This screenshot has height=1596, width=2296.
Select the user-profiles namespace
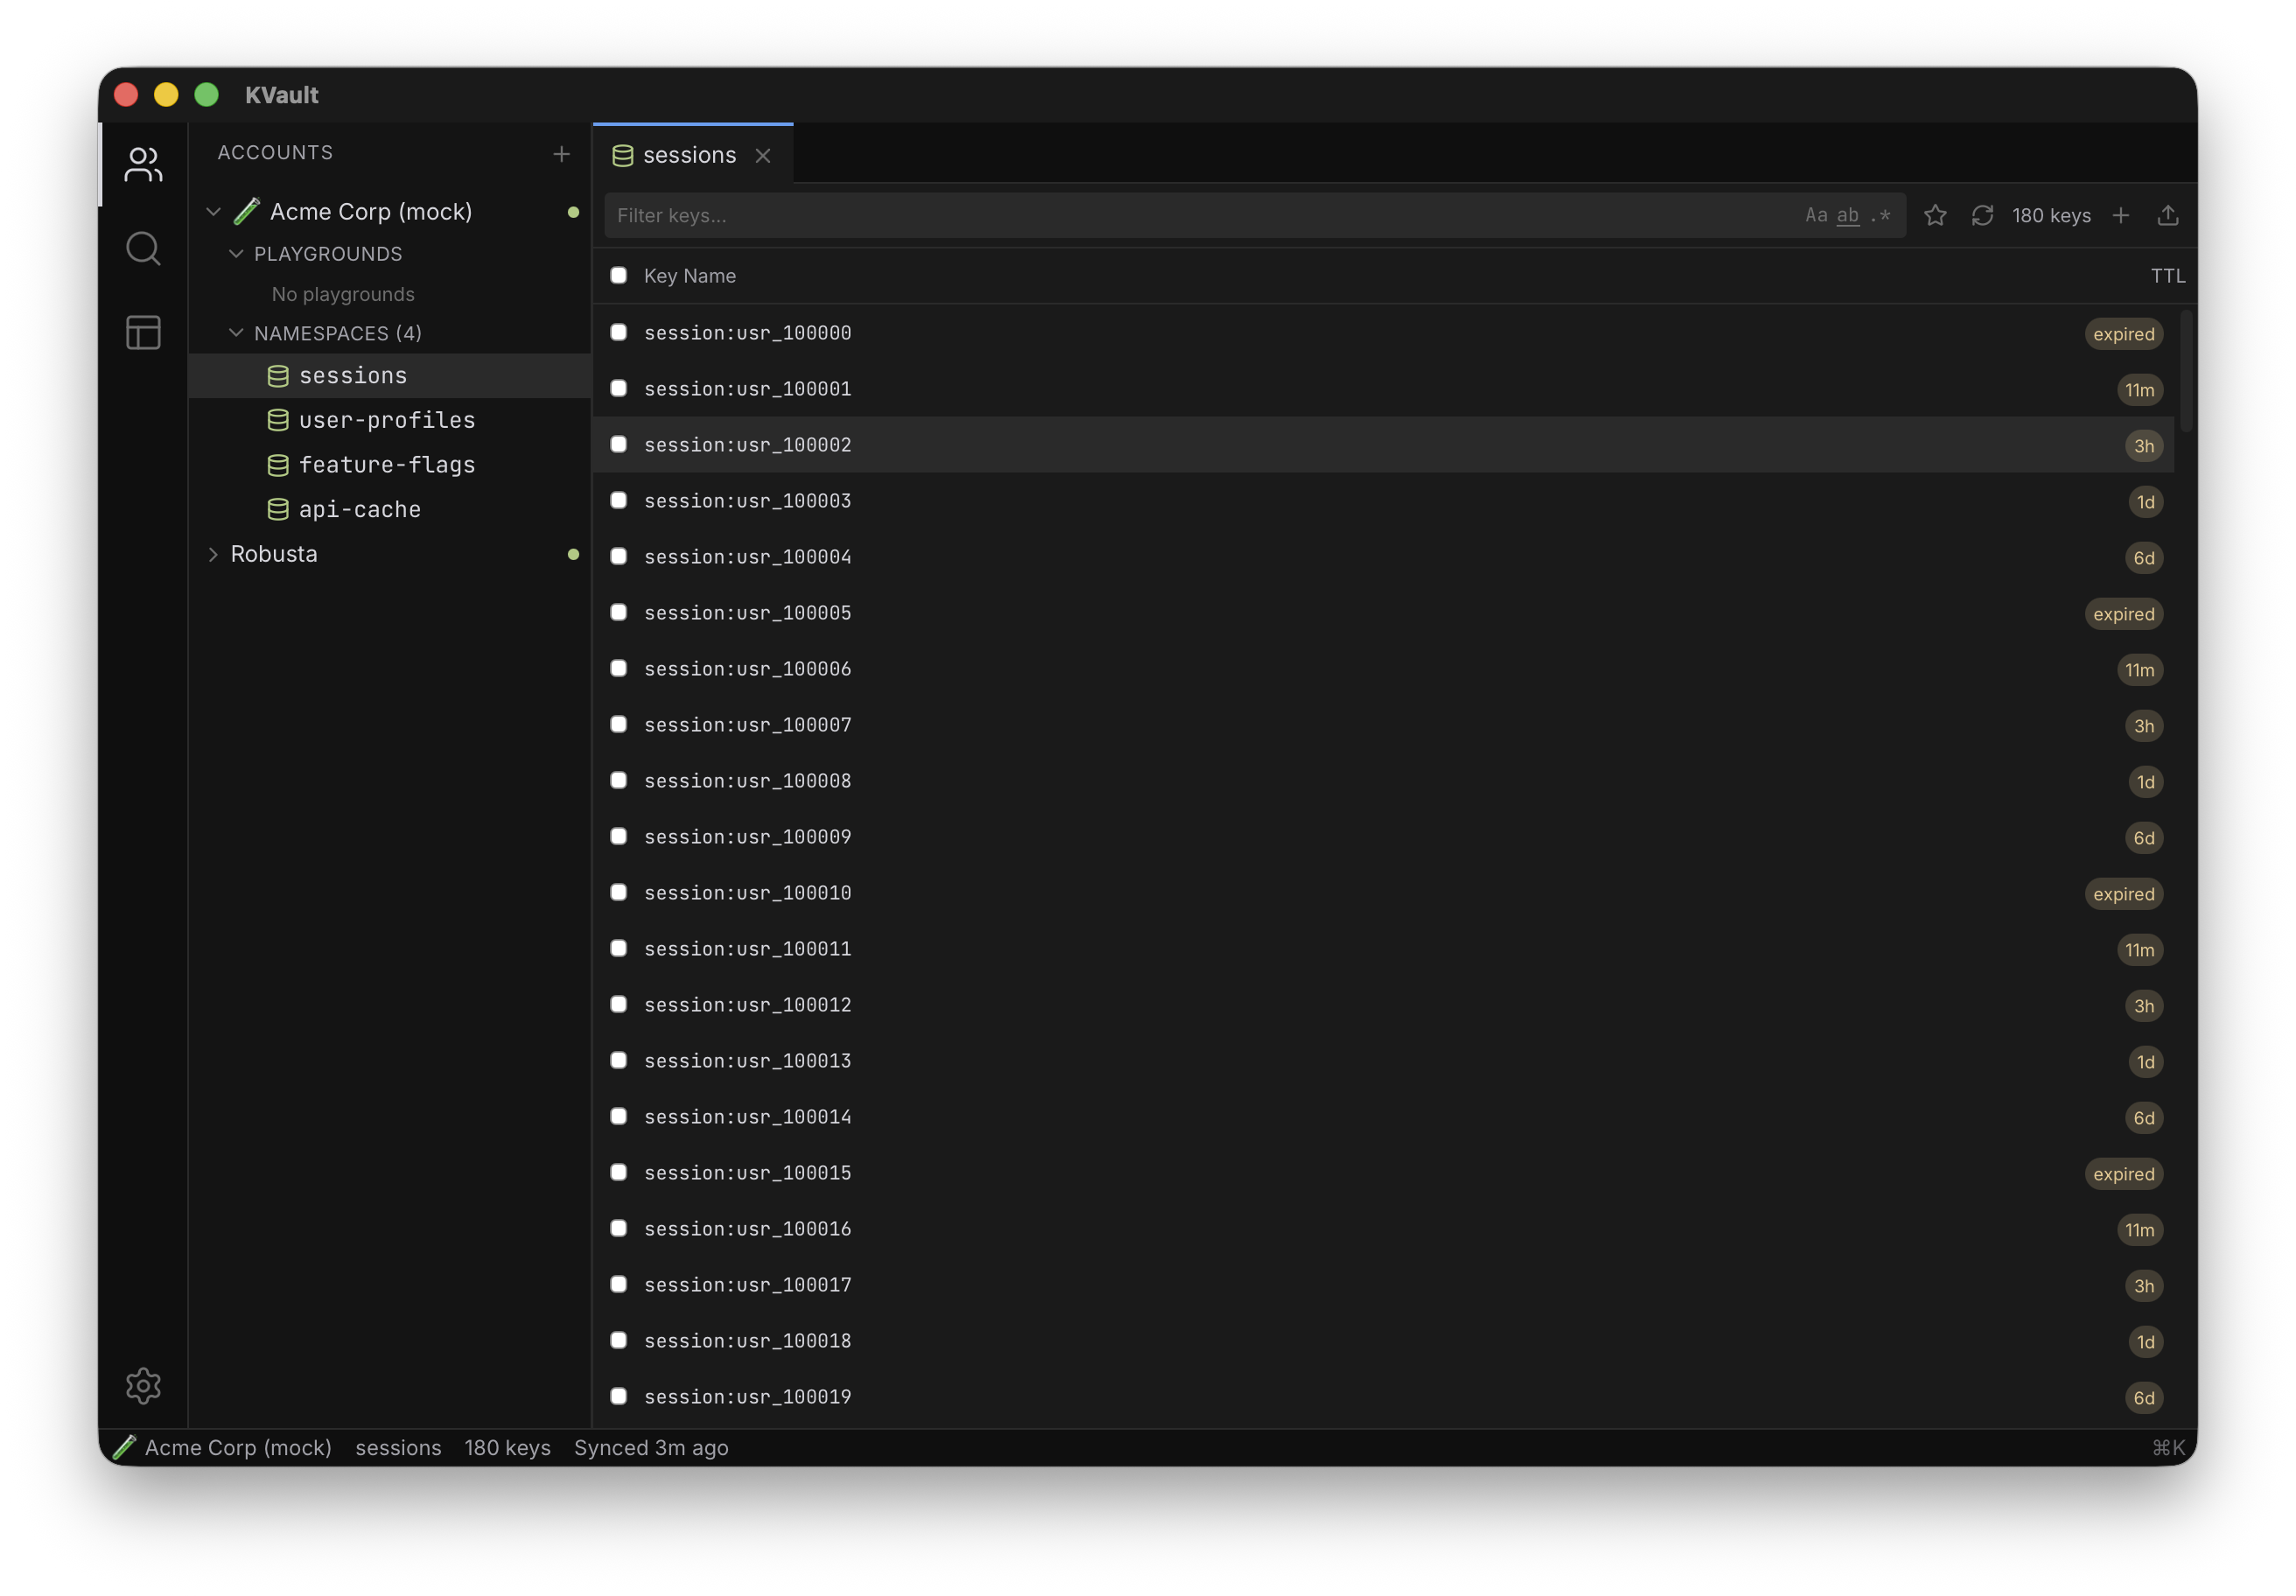(387, 420)
